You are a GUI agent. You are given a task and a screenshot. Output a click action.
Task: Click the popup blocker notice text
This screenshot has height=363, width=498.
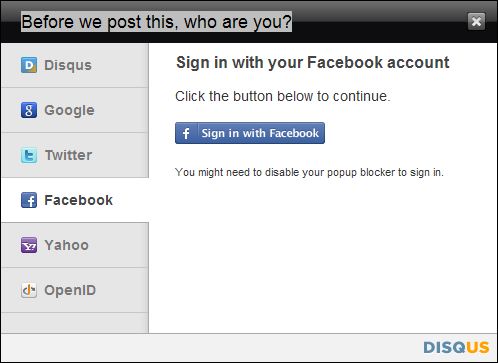(309, 172)
